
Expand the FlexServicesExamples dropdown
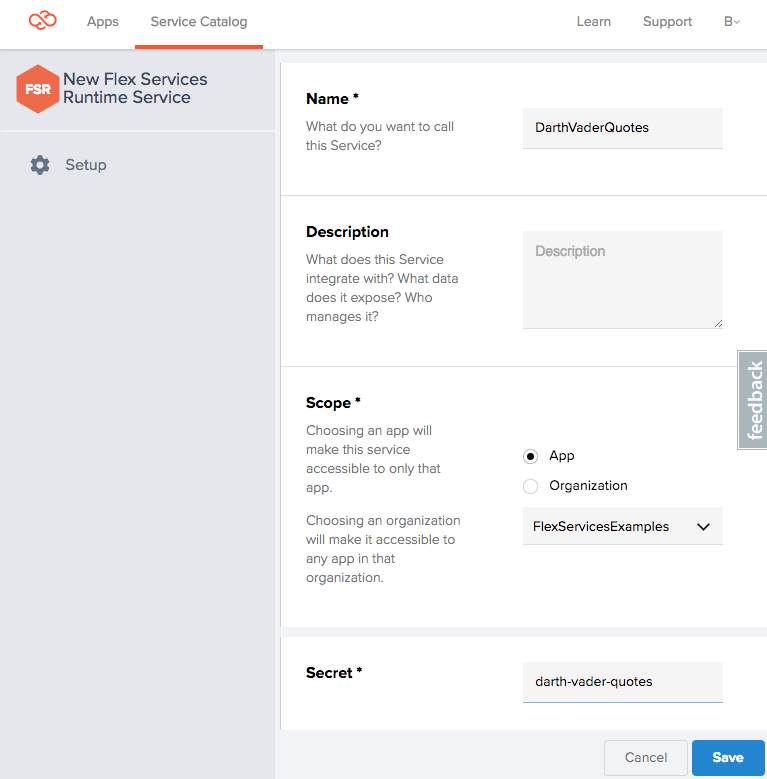(x=622, y=527)
